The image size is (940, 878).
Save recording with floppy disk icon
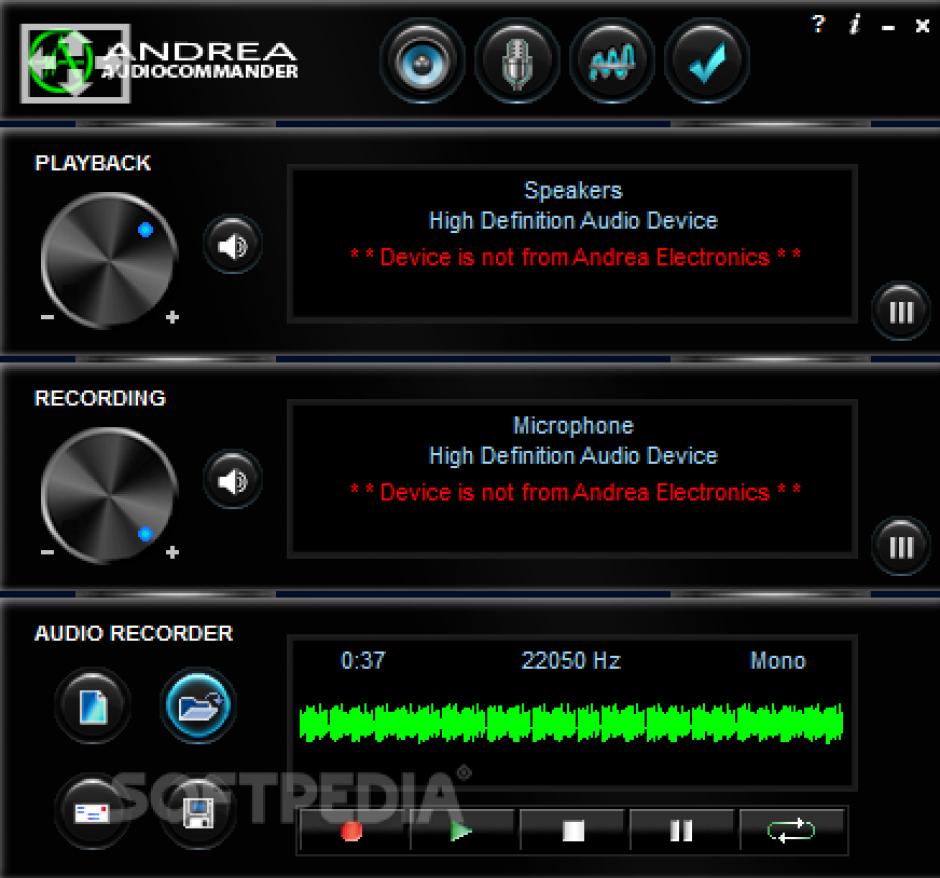coord(198,813)
